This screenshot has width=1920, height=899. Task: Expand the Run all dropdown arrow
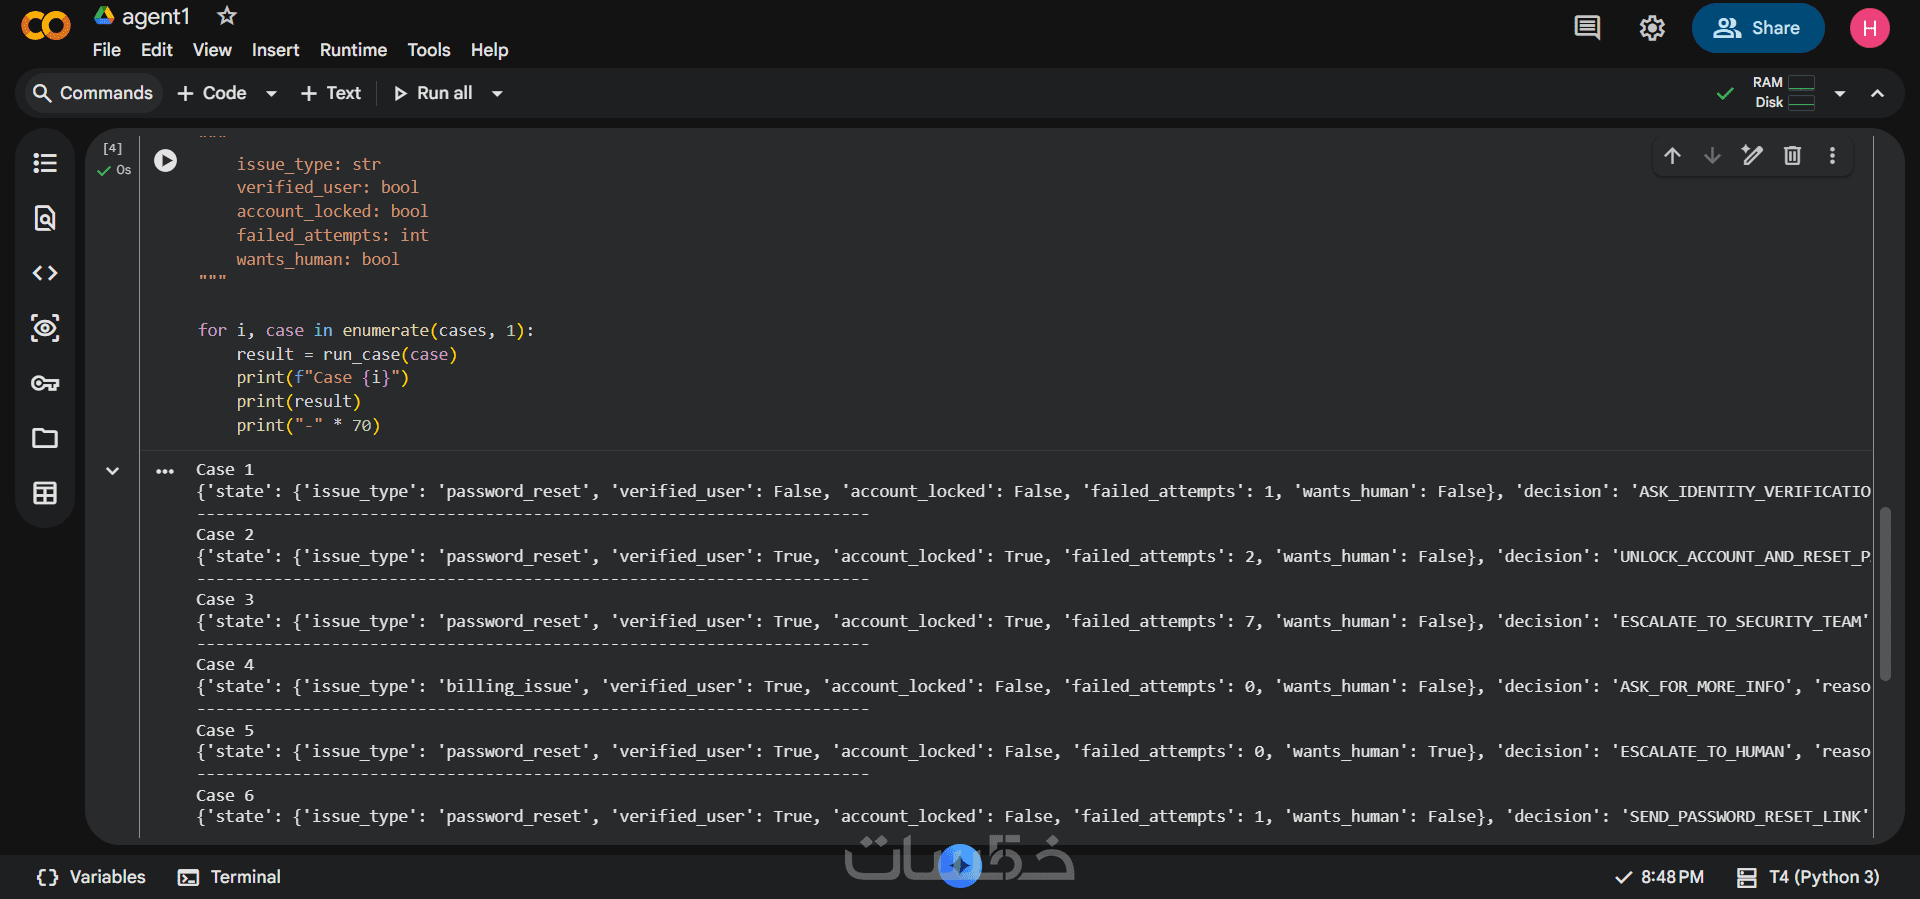(497, 93)
